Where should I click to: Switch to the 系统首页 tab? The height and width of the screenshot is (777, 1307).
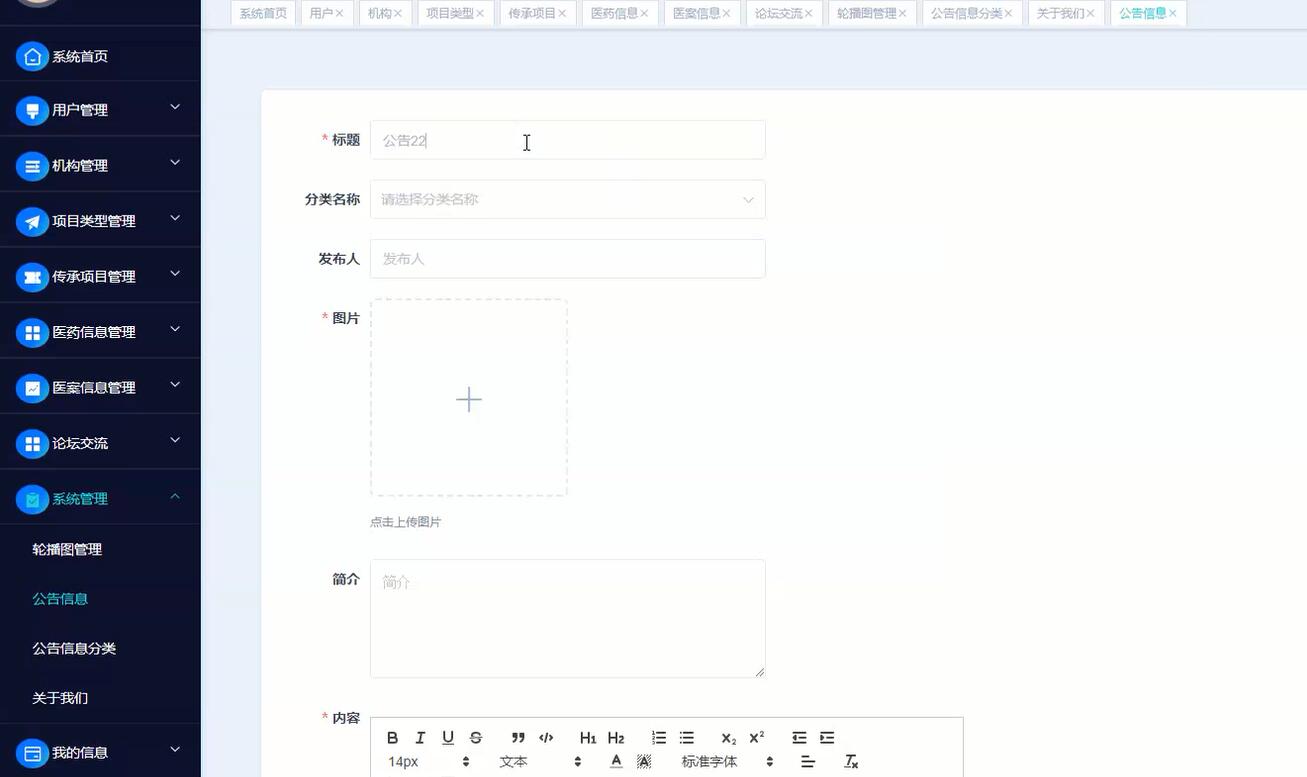coord(262,13)
